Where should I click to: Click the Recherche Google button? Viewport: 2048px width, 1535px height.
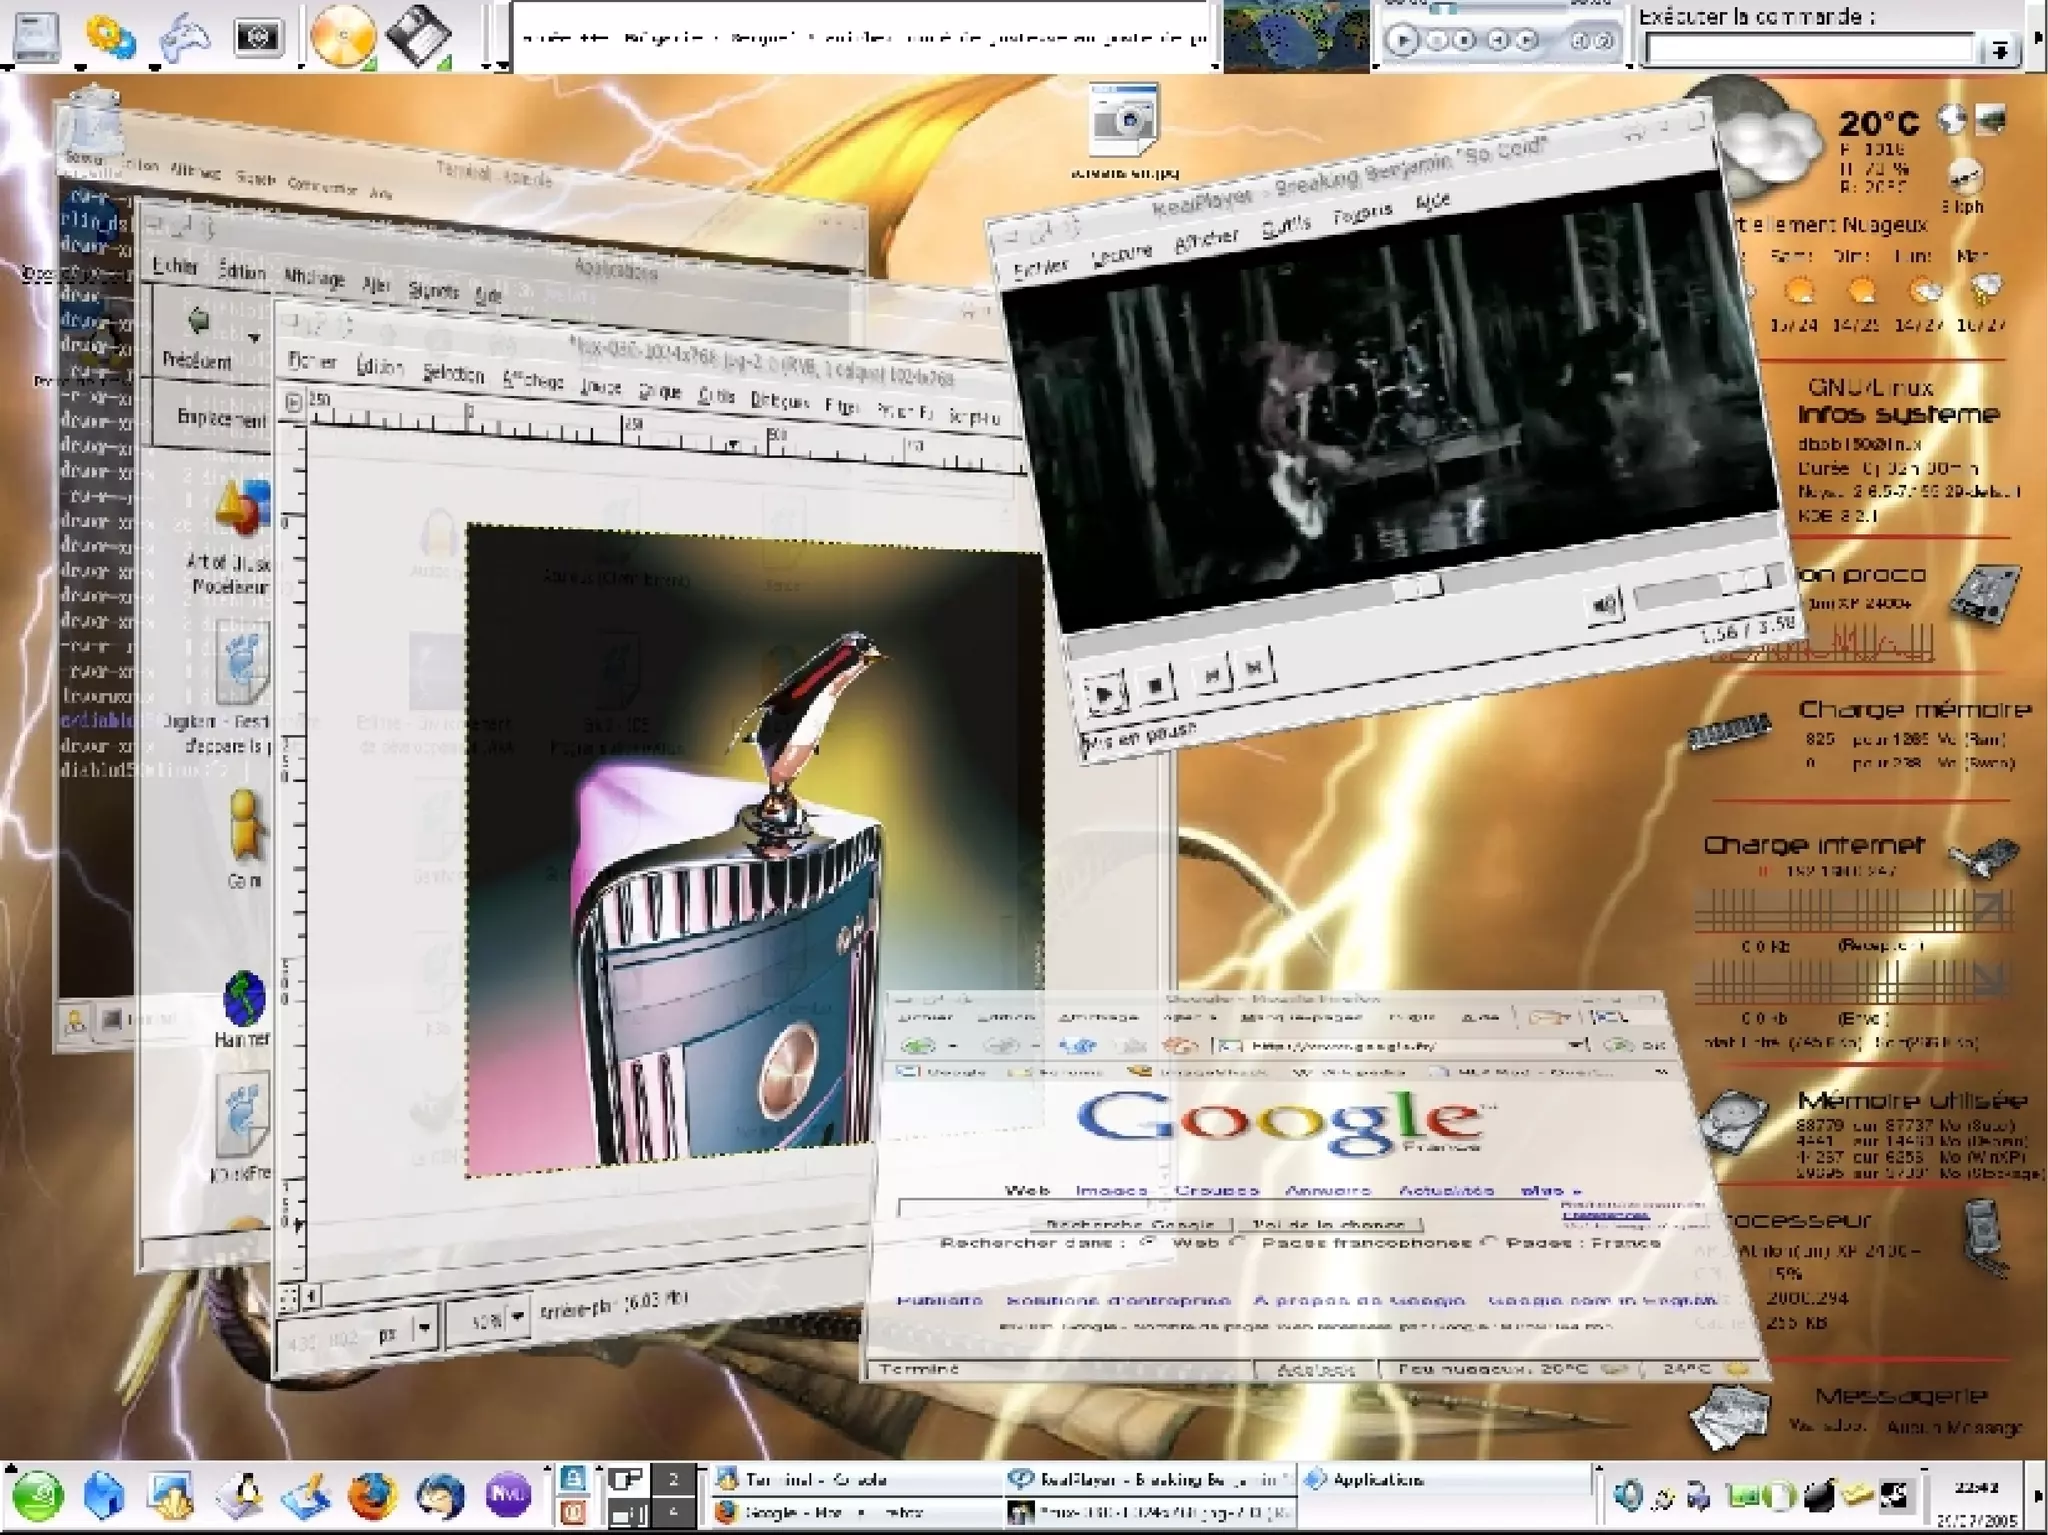[1130, 1224]
